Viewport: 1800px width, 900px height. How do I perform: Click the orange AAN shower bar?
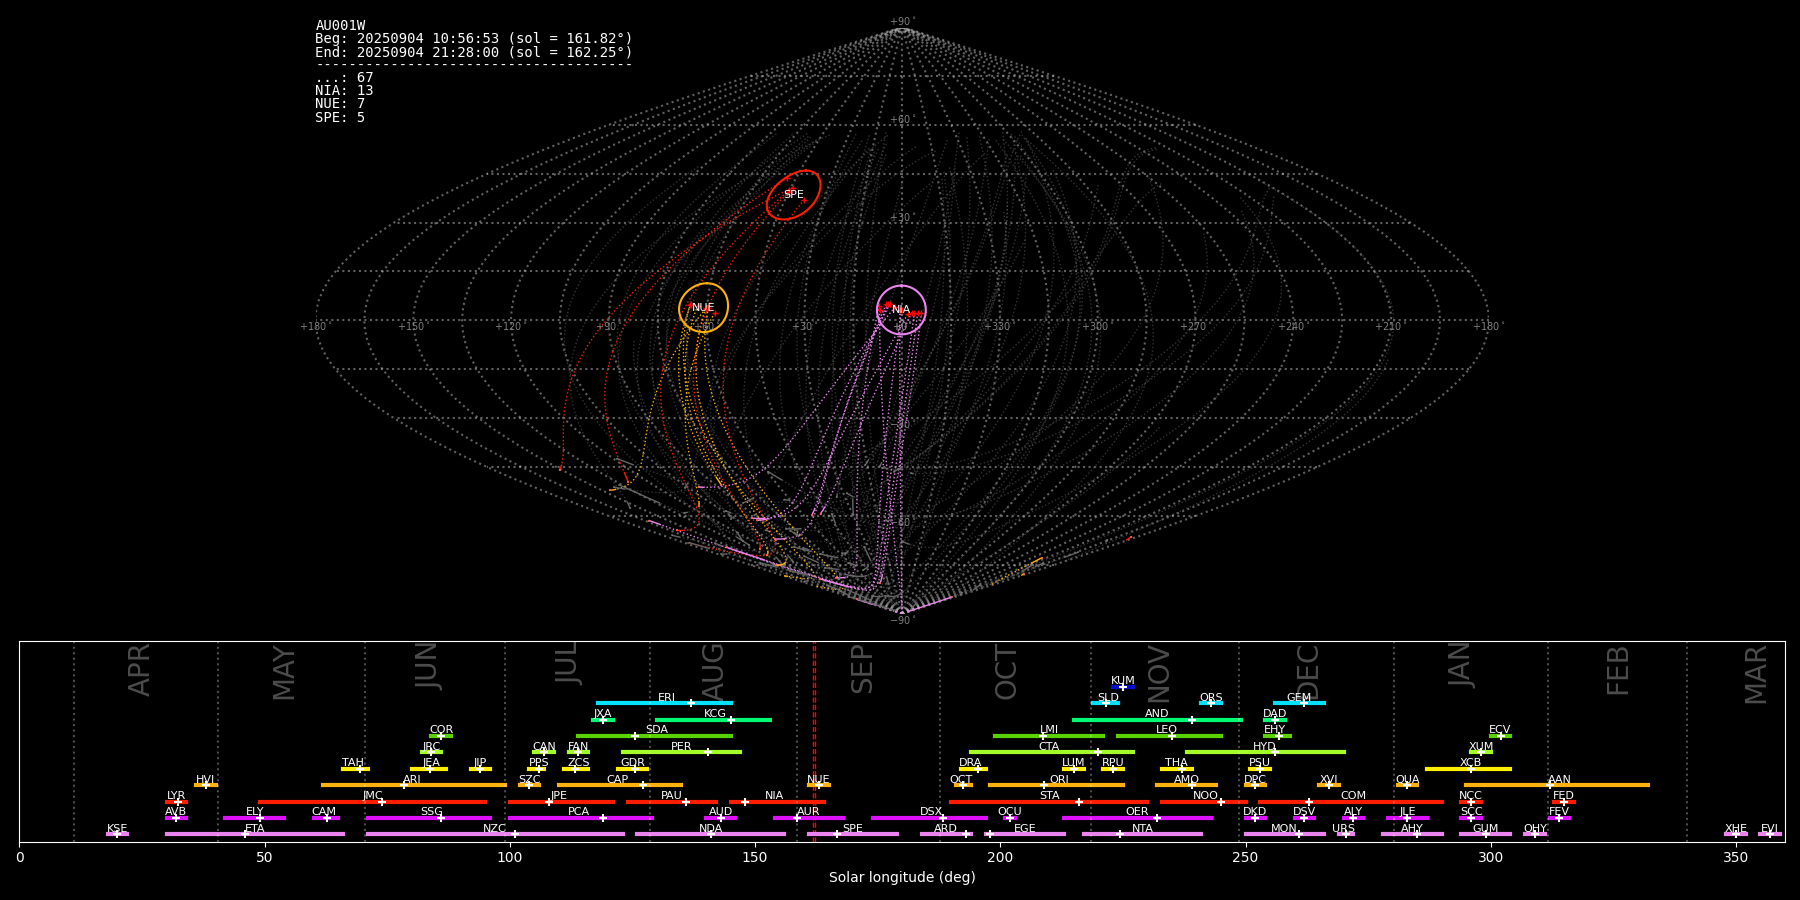[x=1557, y=785]
